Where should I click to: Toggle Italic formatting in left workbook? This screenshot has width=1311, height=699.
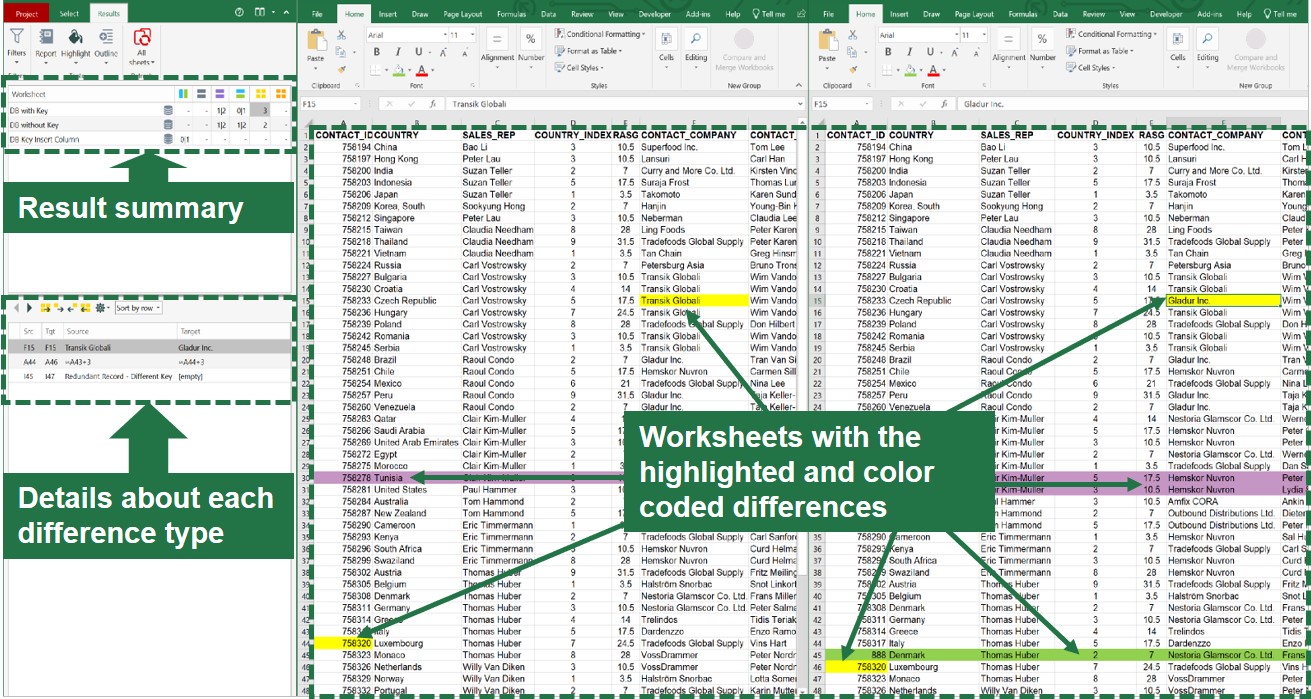pos(397,52)
